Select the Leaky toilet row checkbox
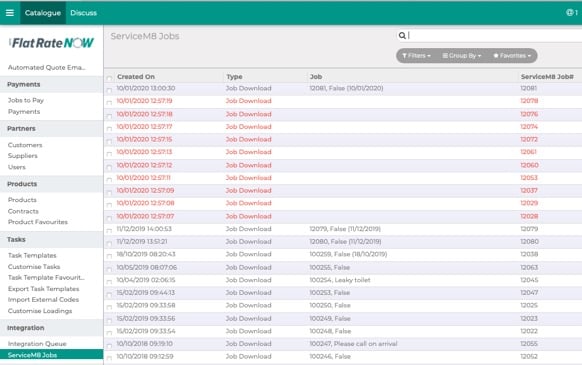The image size is (582, 365). [x=109, y=282]
